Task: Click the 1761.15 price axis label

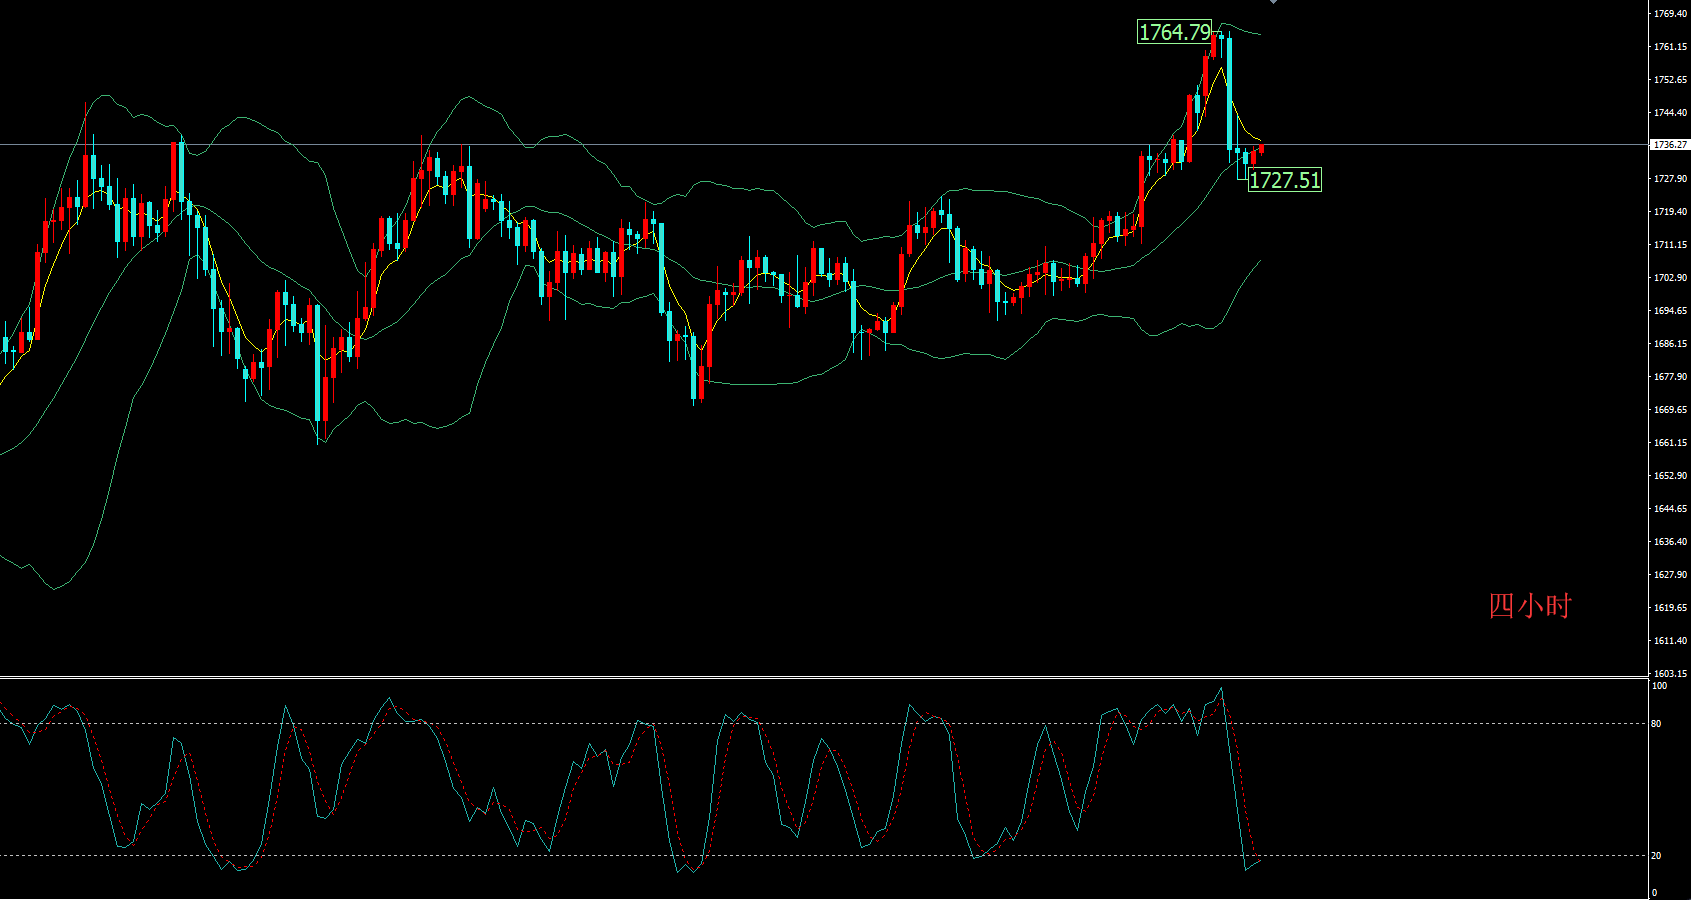Action: [1670, 47]
